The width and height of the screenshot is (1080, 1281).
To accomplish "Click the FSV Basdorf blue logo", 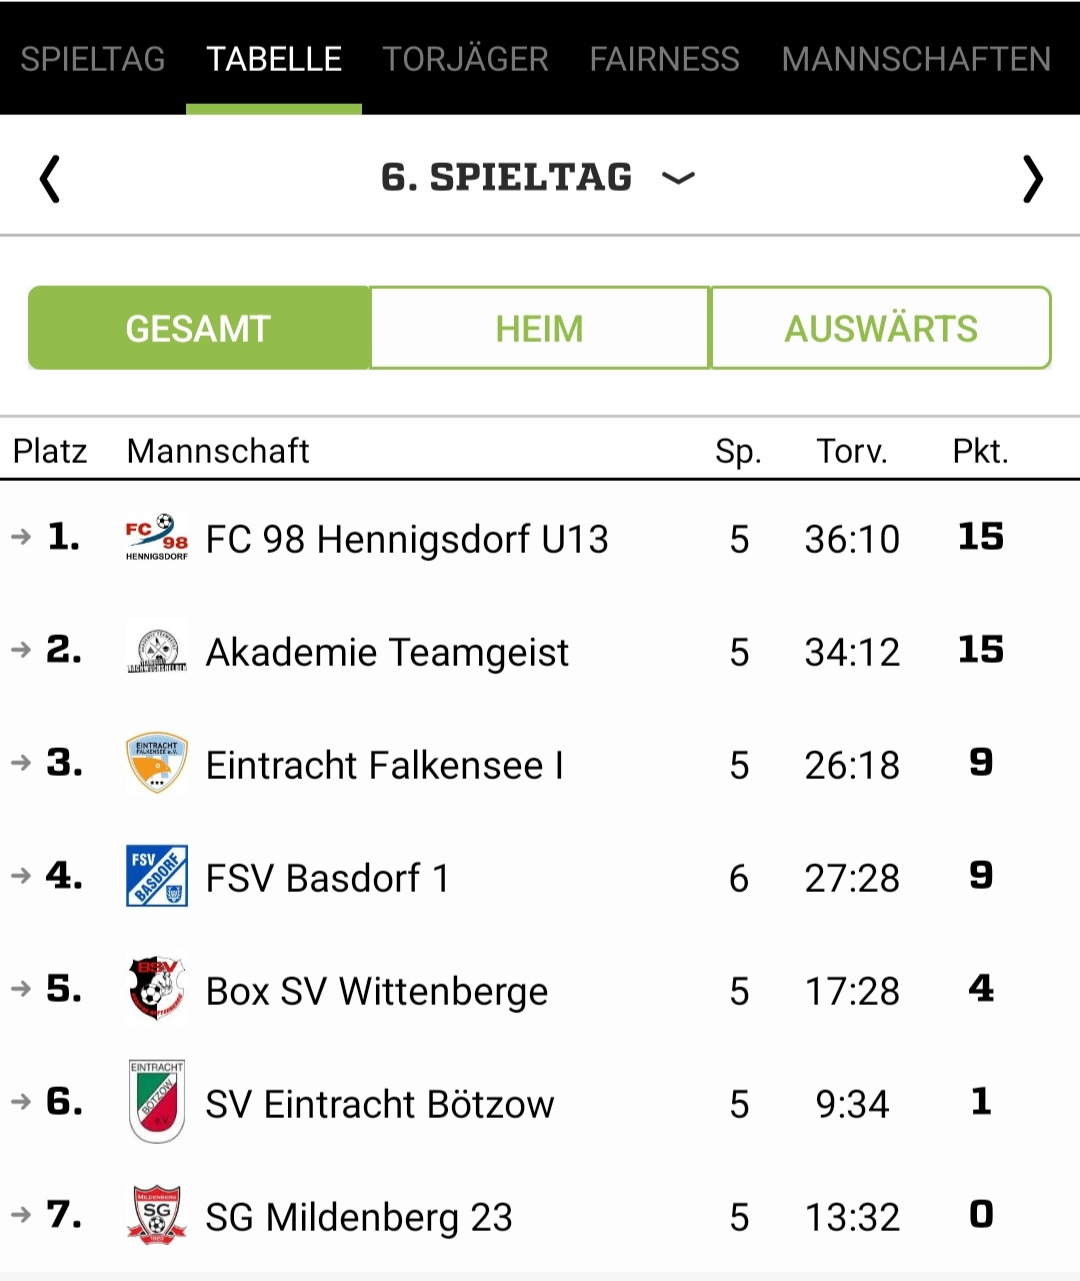I will 156,876.
